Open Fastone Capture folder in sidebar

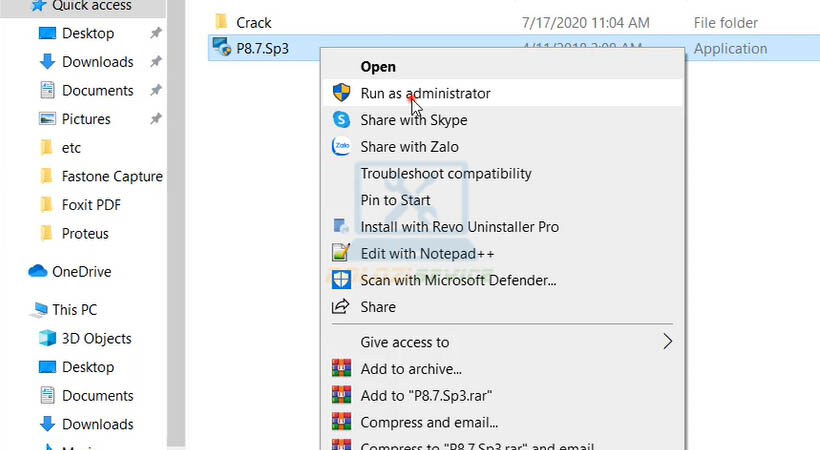(x=111, y=176)
